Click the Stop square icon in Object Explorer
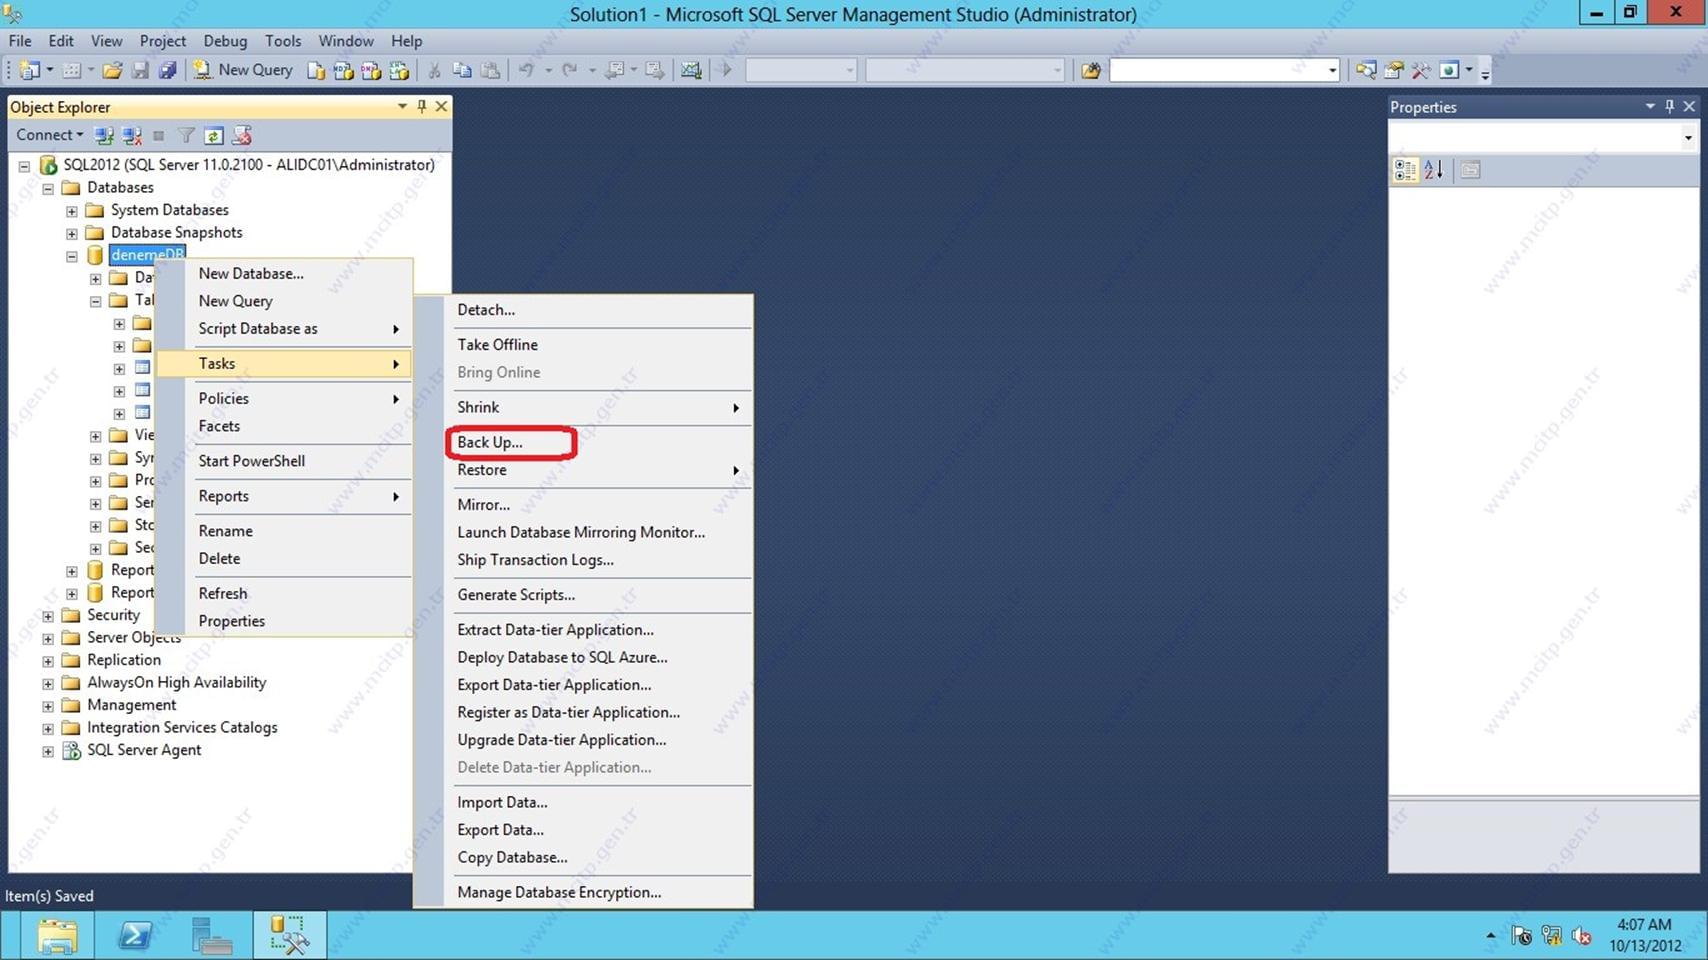The height and width of the screenshot is (960, 1708). (158, 136)
